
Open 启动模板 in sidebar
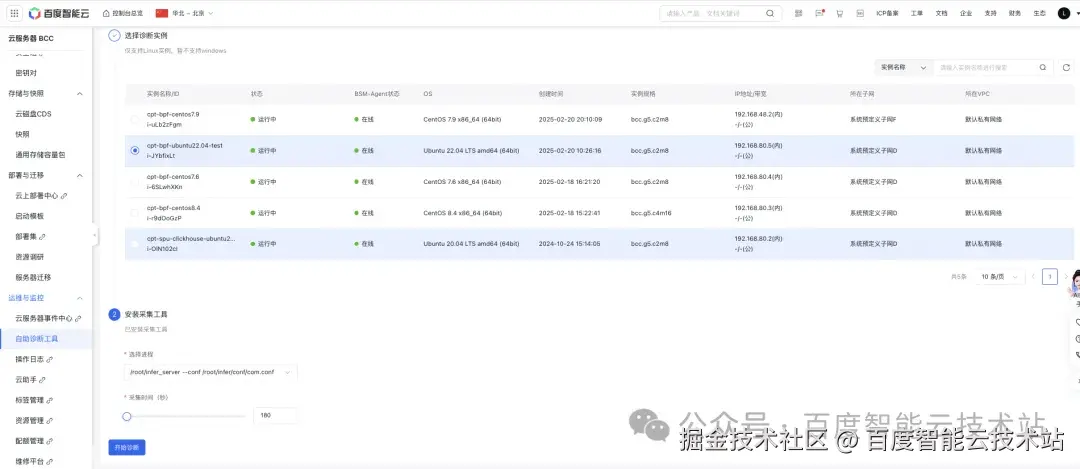click(30, 216)
